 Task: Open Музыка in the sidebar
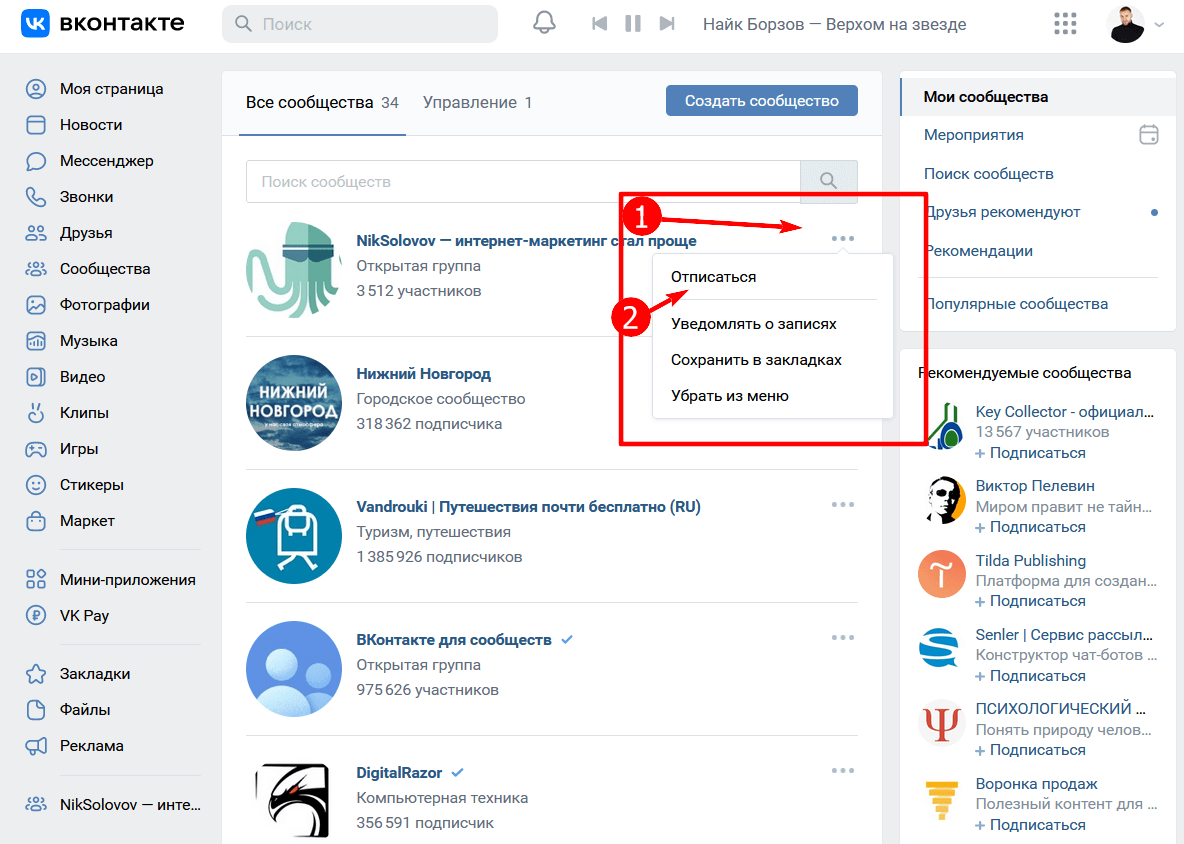click(88, 340)
